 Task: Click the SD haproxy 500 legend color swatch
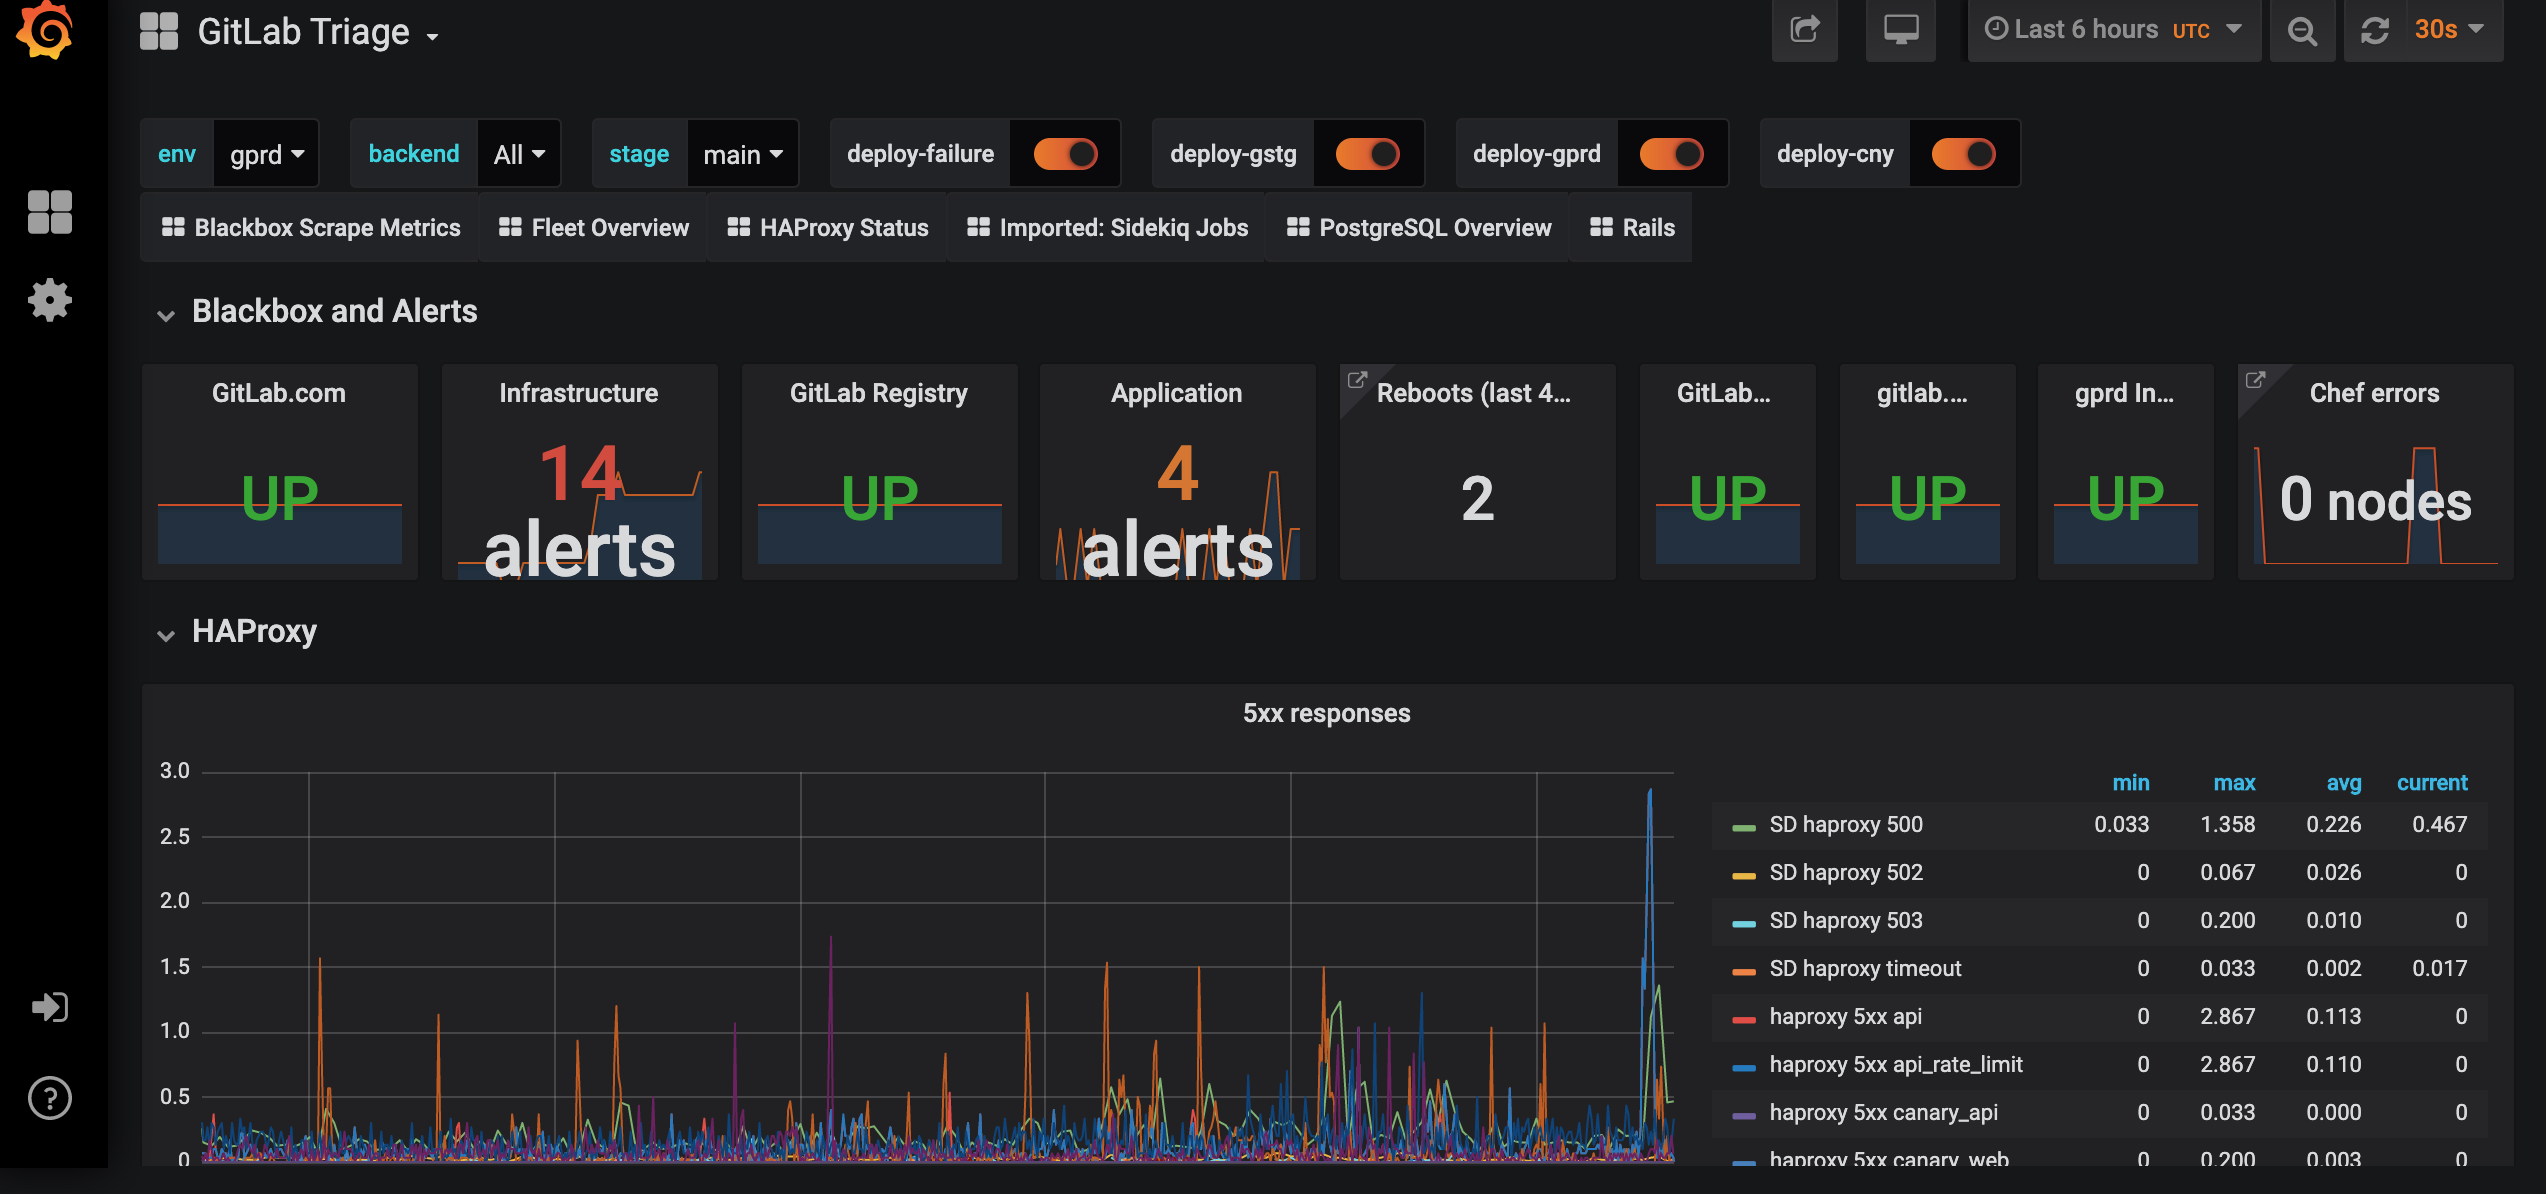coord(1744,827)
